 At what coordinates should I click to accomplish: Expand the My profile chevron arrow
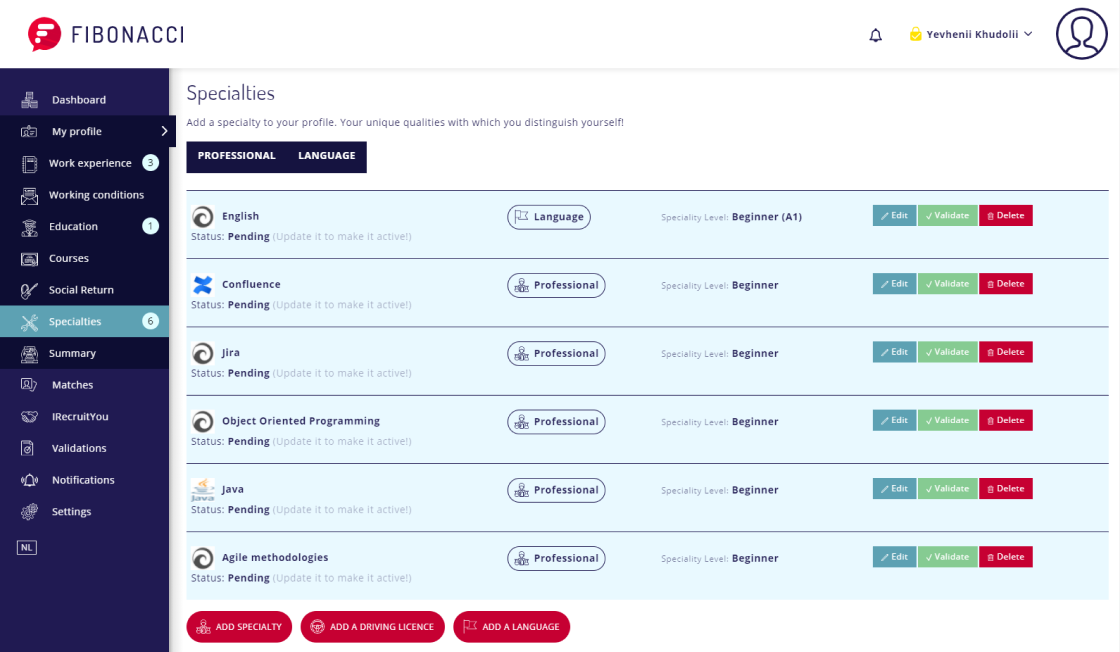tap(164, 131)
